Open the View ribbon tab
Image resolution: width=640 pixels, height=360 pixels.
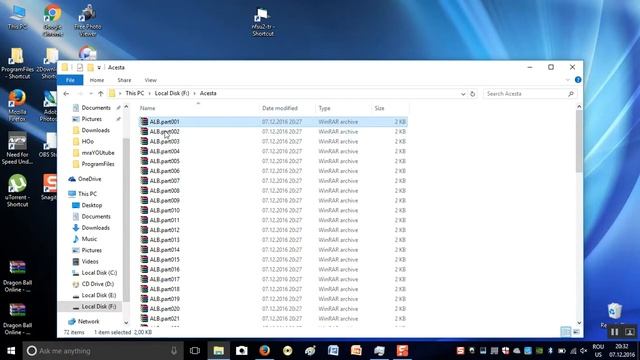150,80
